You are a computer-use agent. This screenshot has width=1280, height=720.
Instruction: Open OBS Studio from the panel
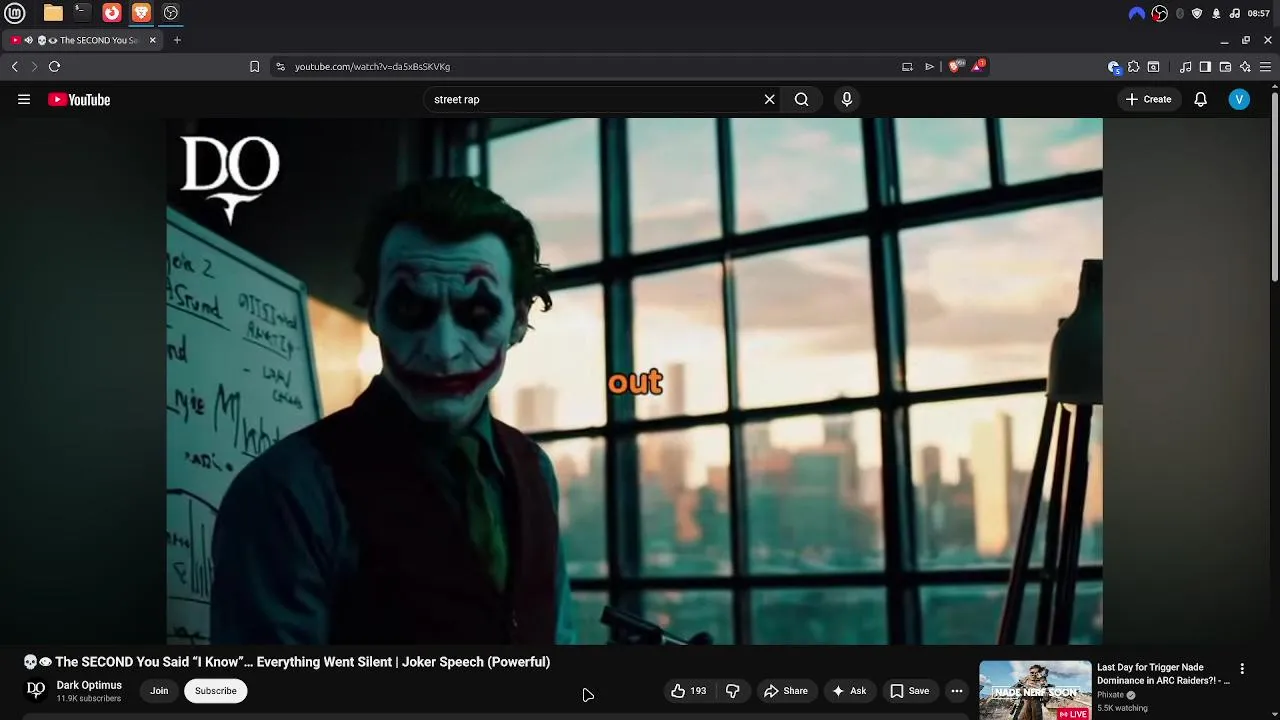click(171, 13)
